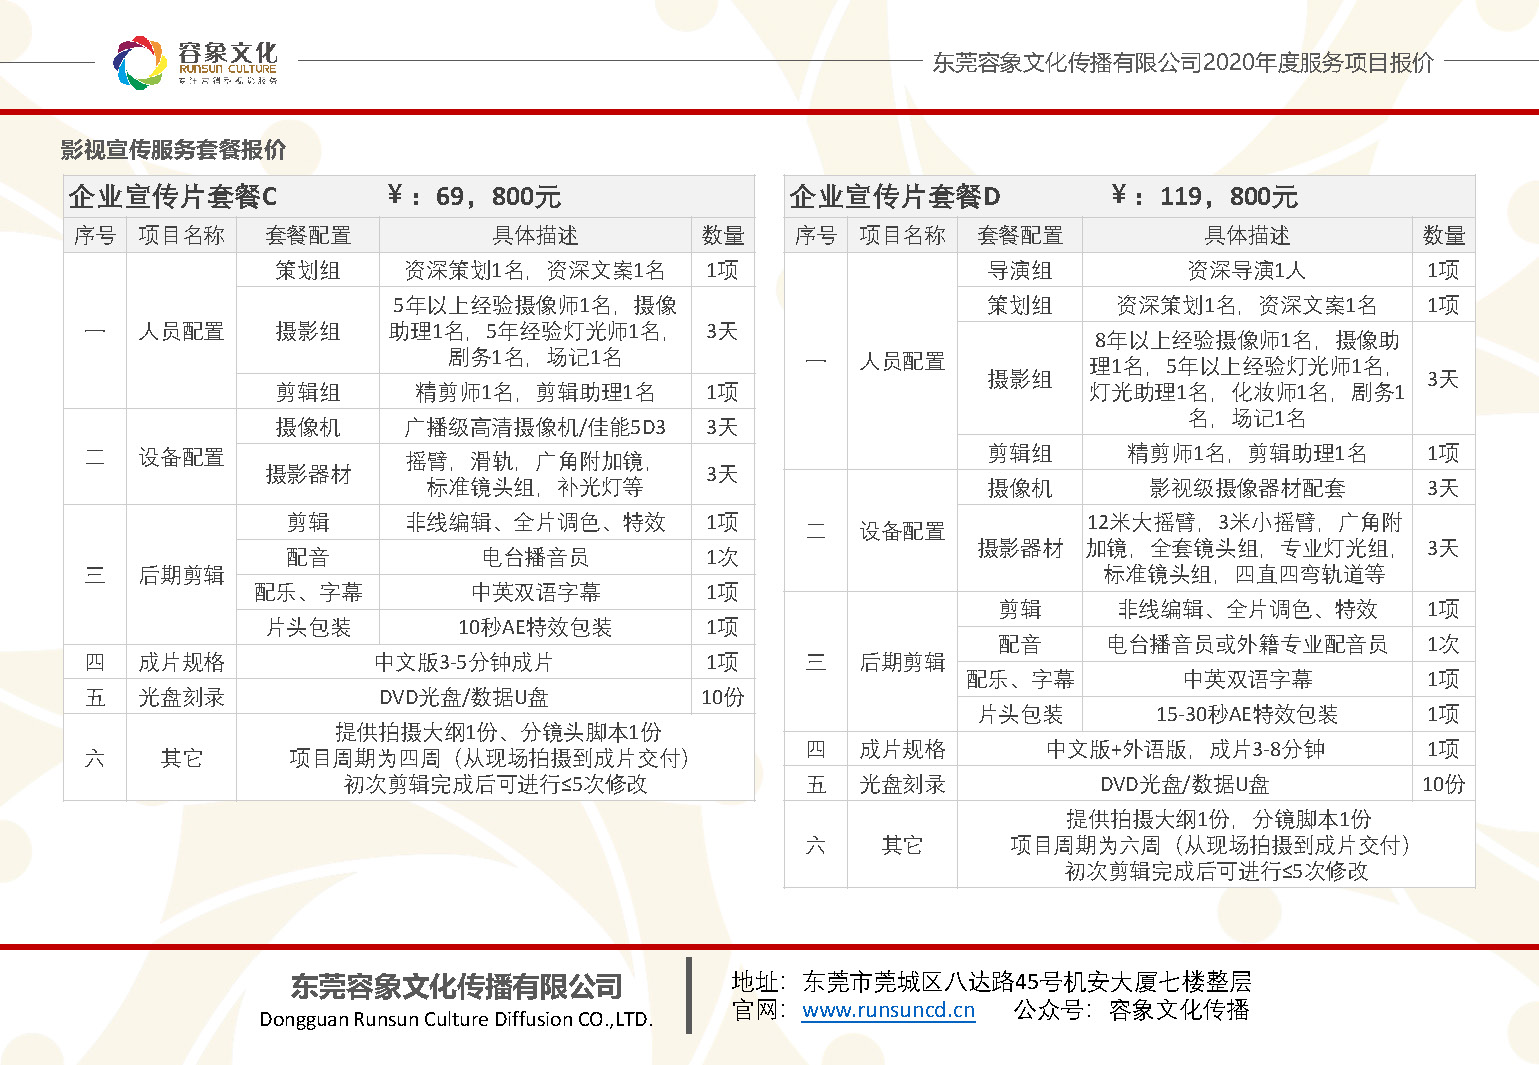Select 套餐配置 column header in package D

pos(1020,235)
